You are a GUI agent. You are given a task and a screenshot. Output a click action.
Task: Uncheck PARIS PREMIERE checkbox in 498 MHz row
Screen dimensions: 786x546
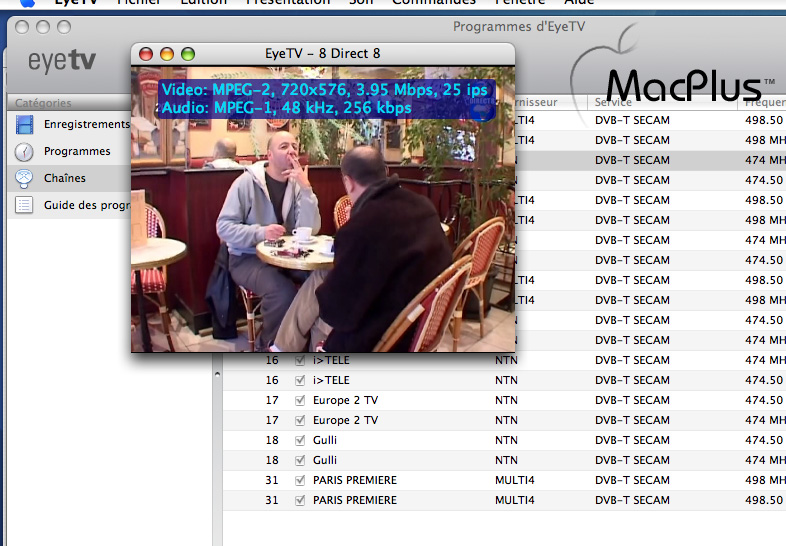tap(300, 480)
